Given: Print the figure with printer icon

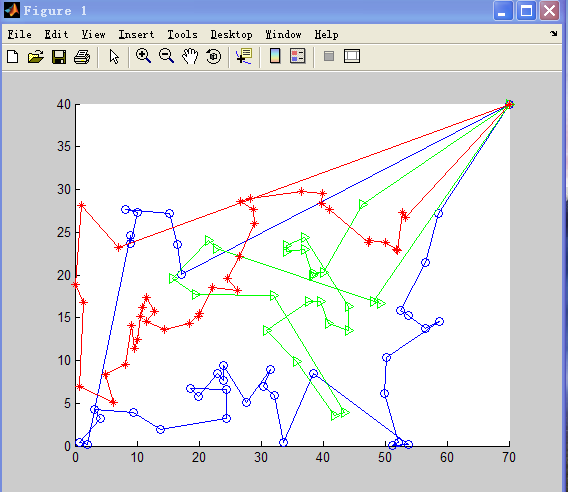Looking at the screenshot, I should (82, 57).
